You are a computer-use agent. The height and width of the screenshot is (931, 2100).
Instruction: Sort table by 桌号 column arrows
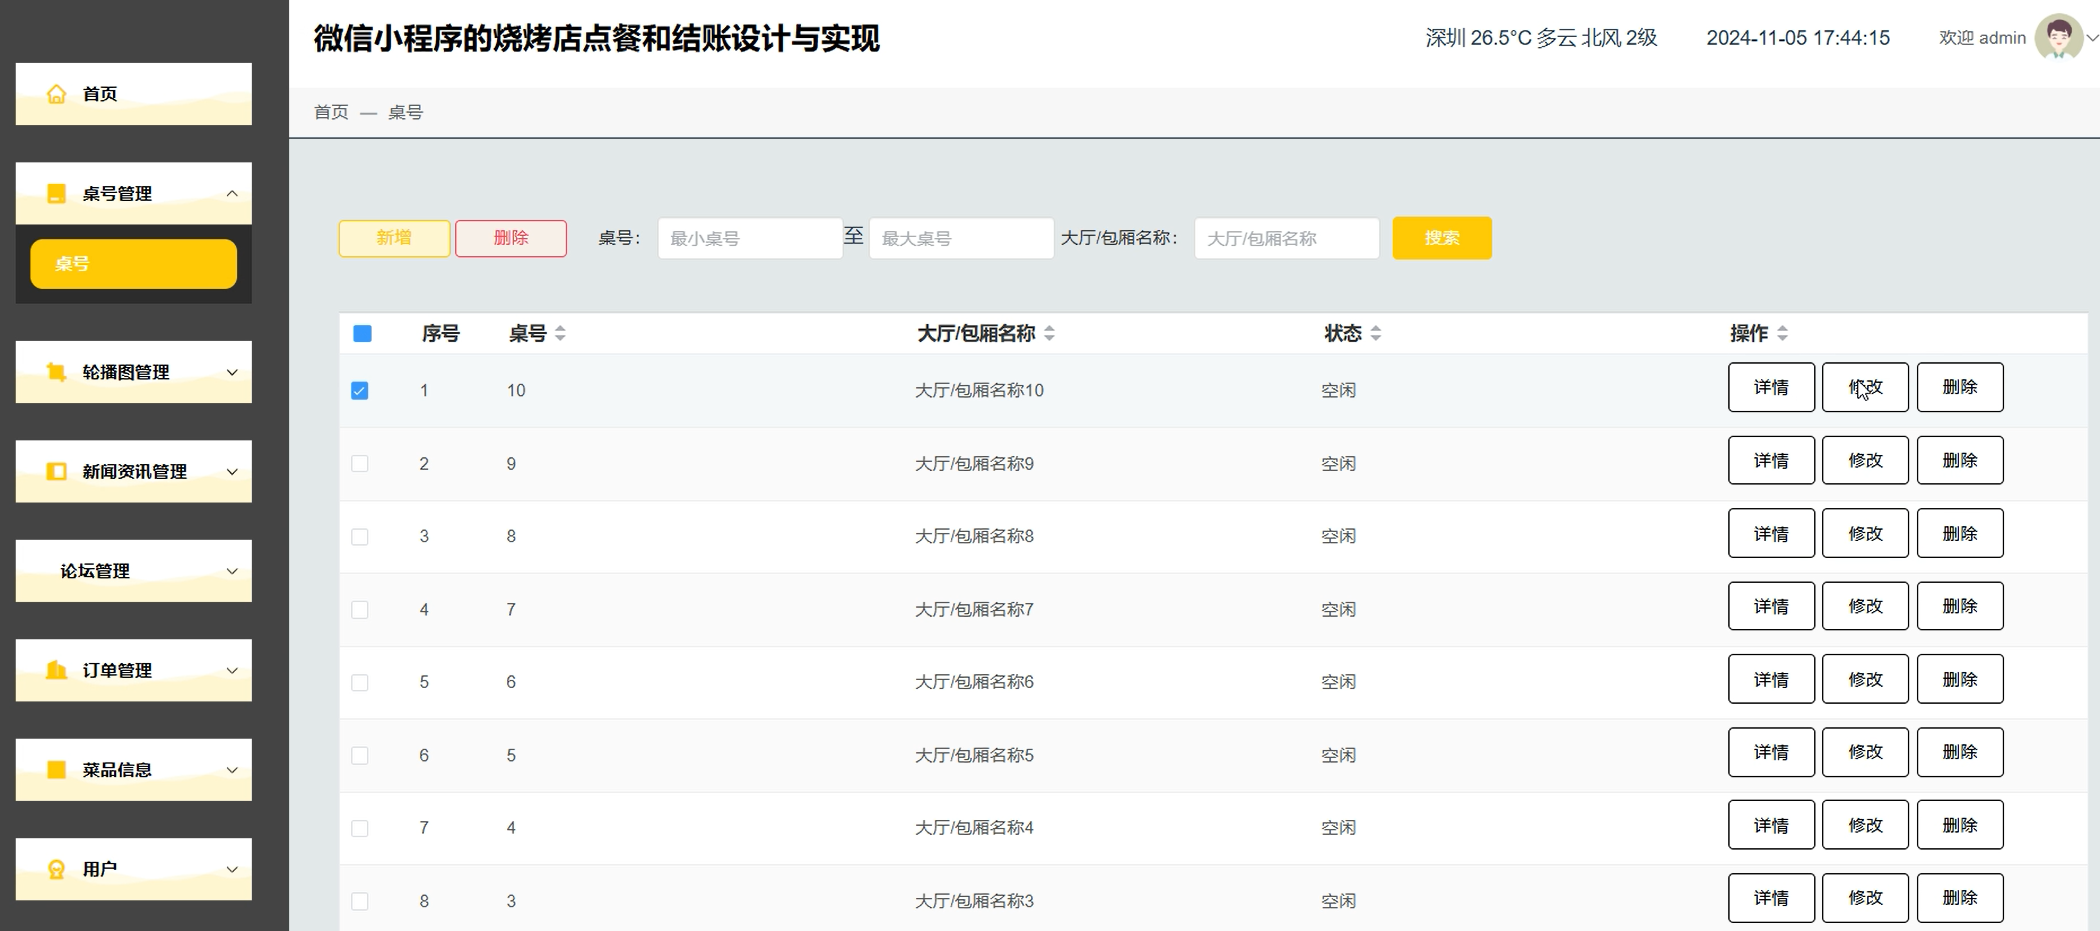click(560, 333)
